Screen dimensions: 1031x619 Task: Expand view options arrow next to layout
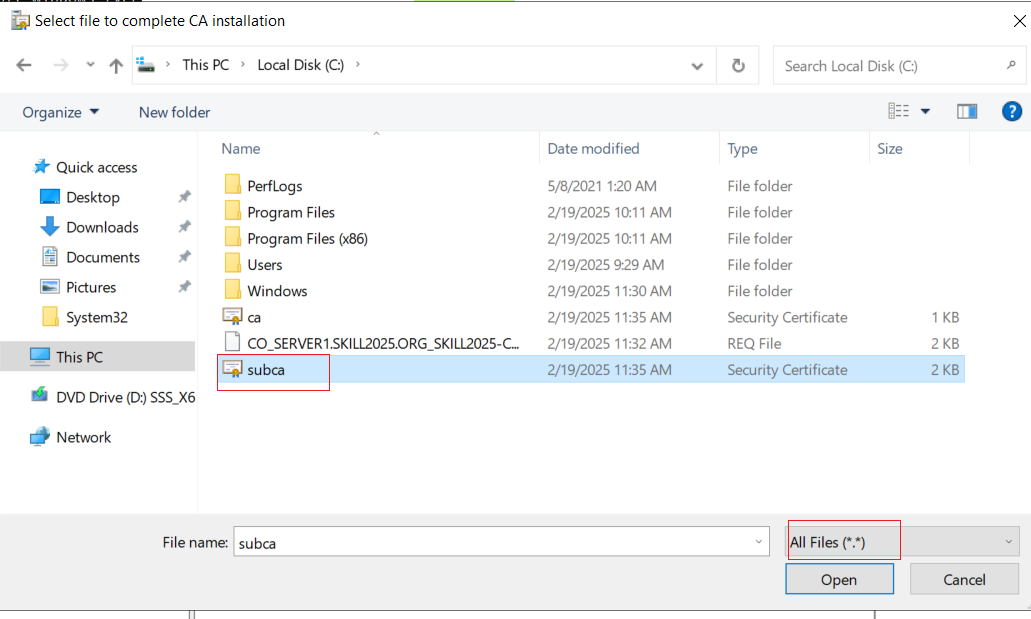(x=925, y=111)
